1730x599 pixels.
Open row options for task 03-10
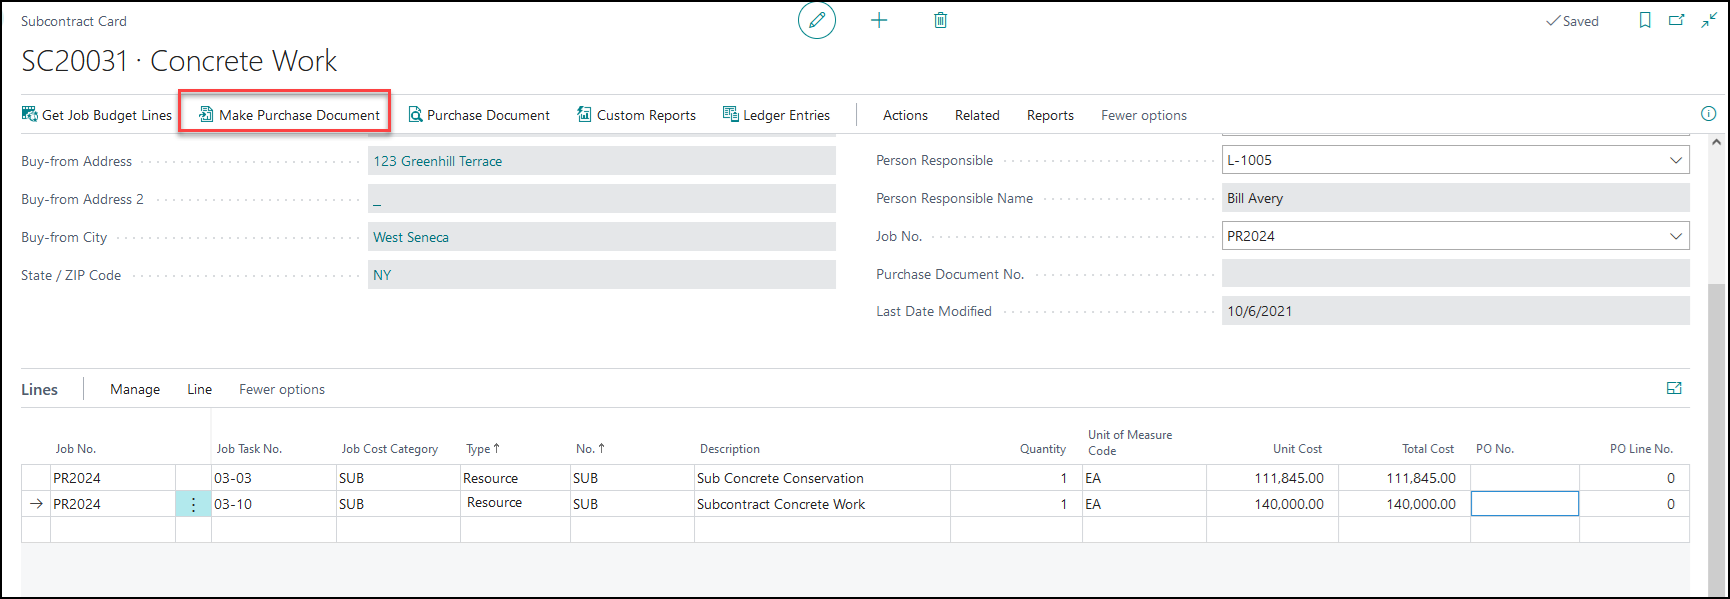193,504
